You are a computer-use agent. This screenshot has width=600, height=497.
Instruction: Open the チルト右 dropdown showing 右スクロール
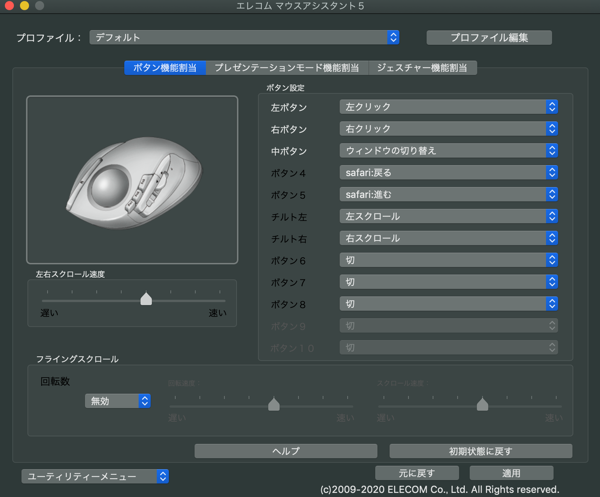pos(448,238)
